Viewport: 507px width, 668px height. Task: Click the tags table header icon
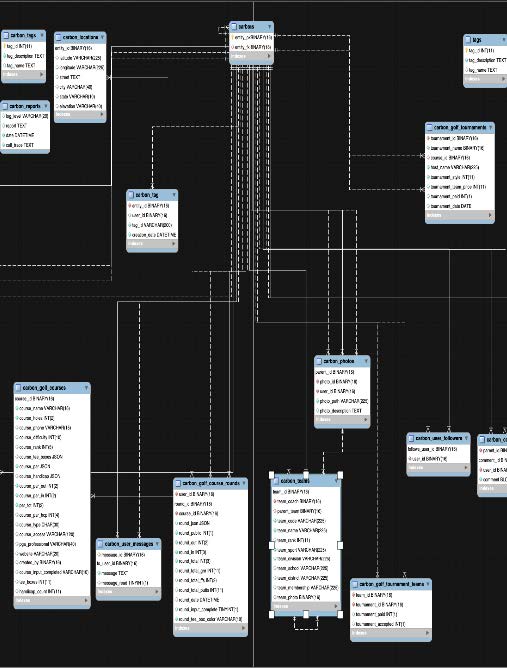click(x=468, y=40)
